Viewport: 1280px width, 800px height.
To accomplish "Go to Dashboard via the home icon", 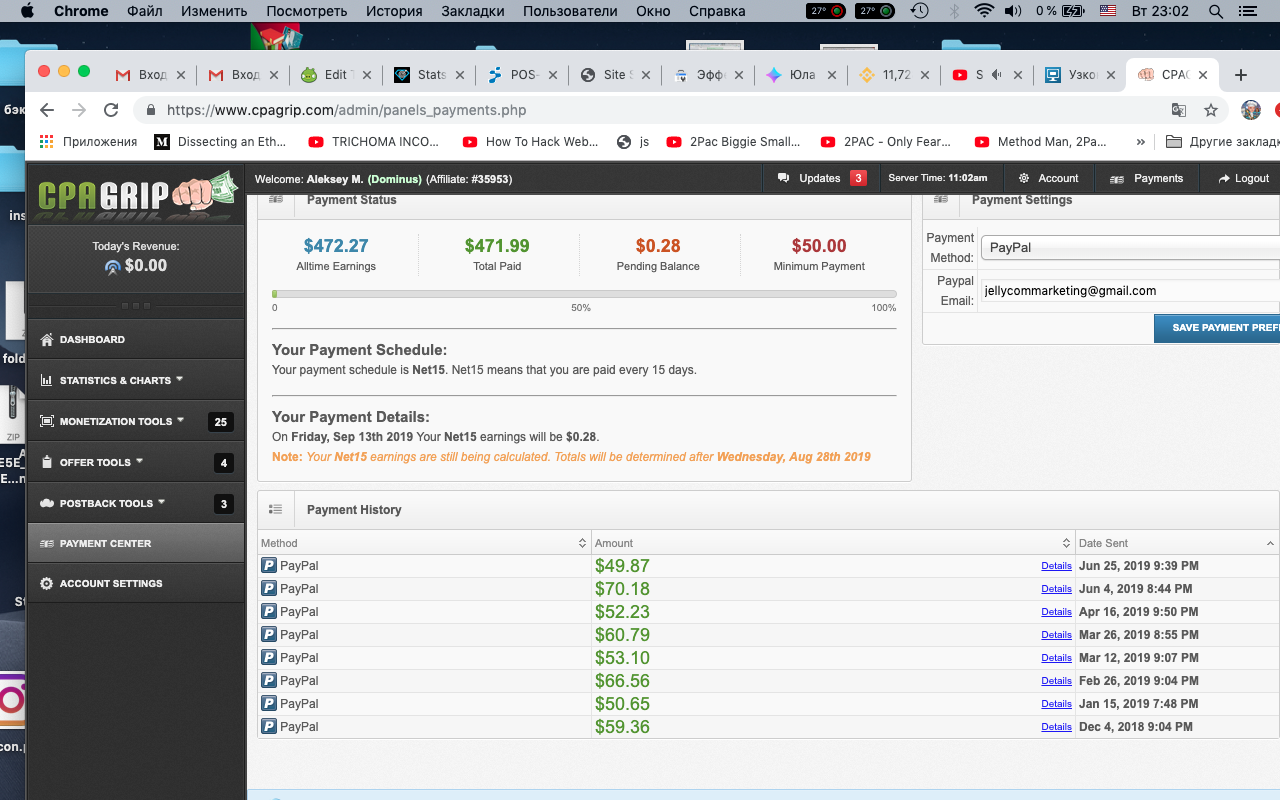I will click(47, 339).
